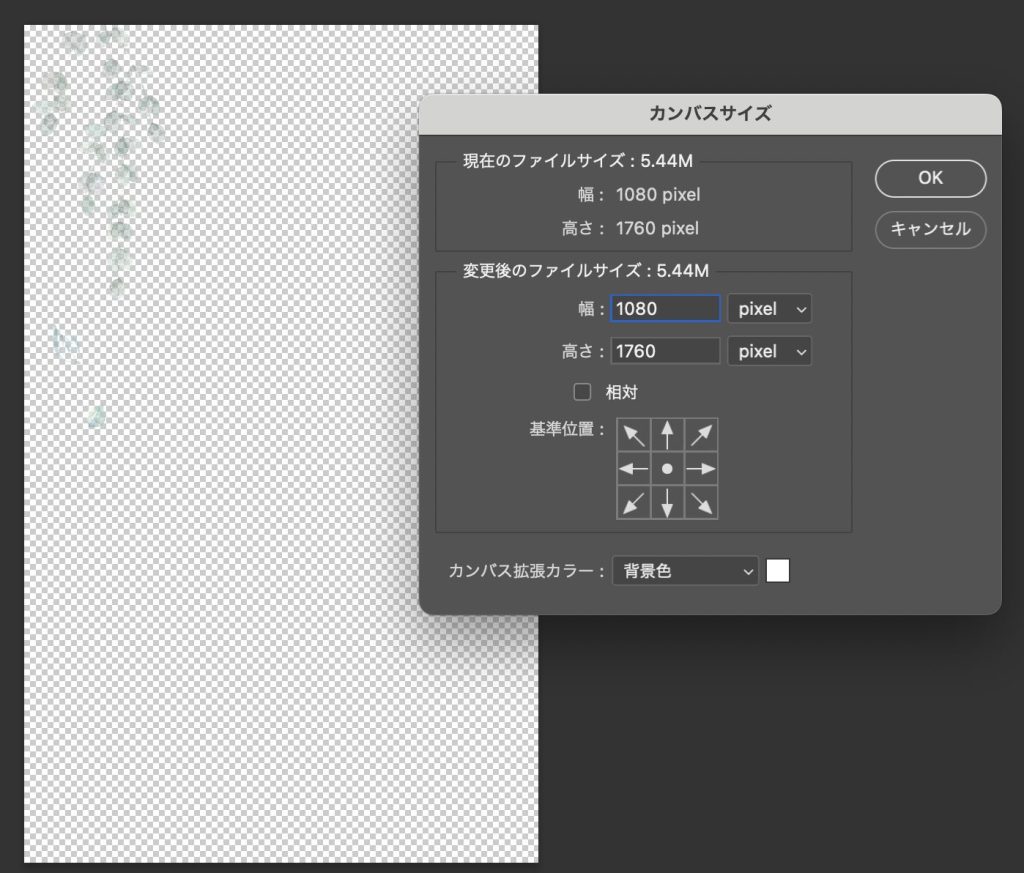The height and width of the screenshot is (873, 1024).
Task: Open the width unit pixel dropdown
Action: coord(769,309)
